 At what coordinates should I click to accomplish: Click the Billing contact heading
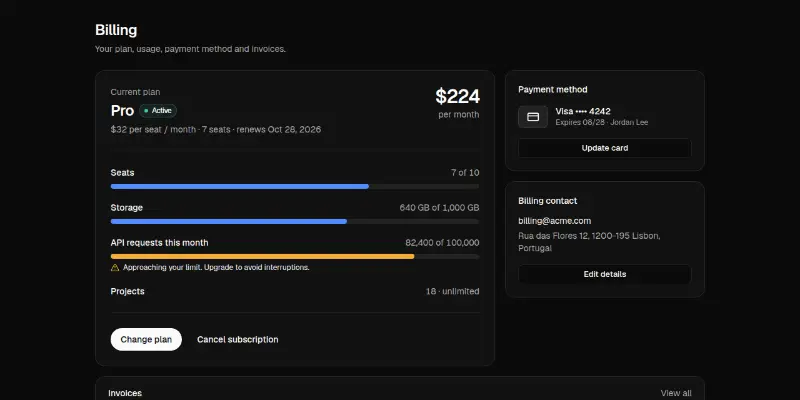point(547,201)
